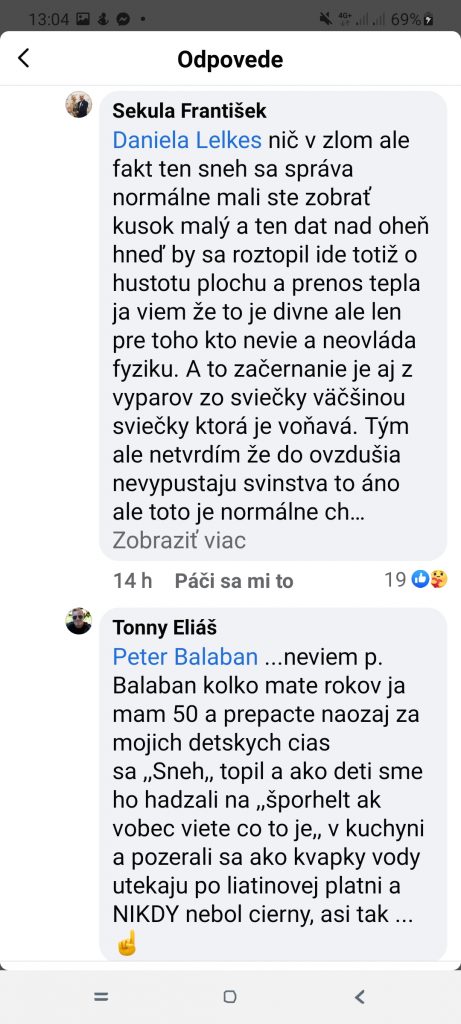461x1024 pixels.
Task: Open the Daniela Lelkes mention link
Action: 178,140
